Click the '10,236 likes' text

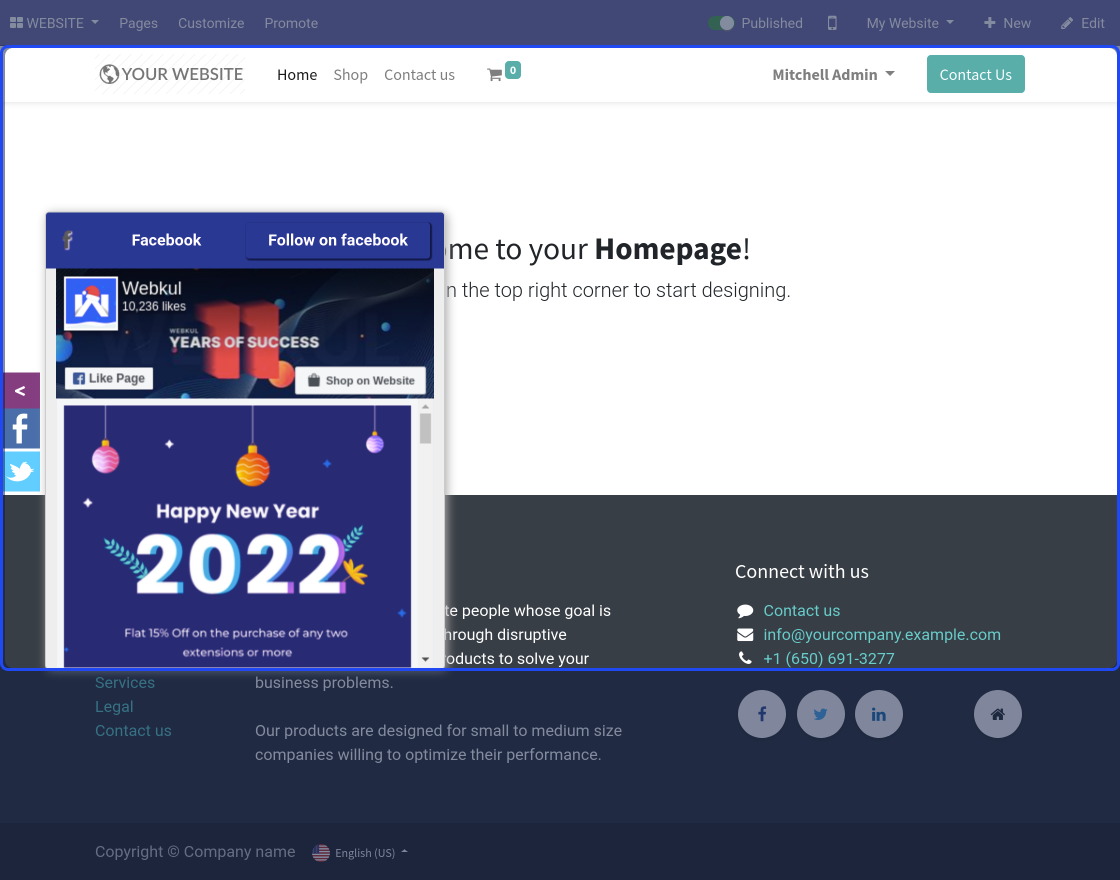coord(154,306)
